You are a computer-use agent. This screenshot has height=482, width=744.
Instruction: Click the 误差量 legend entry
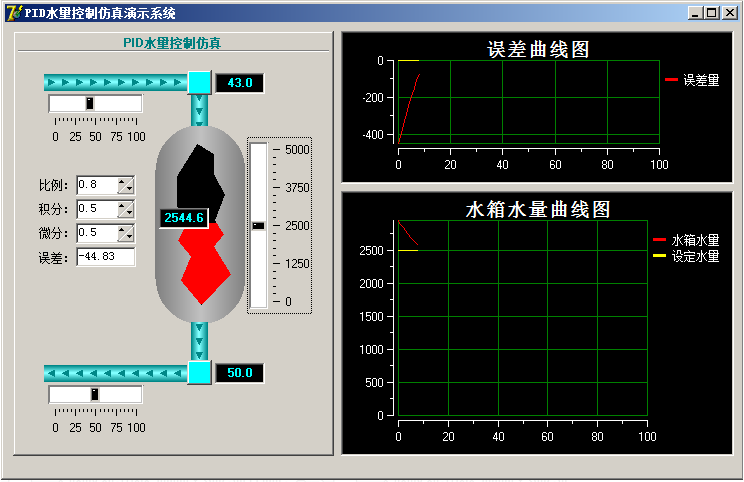point(692,80)
